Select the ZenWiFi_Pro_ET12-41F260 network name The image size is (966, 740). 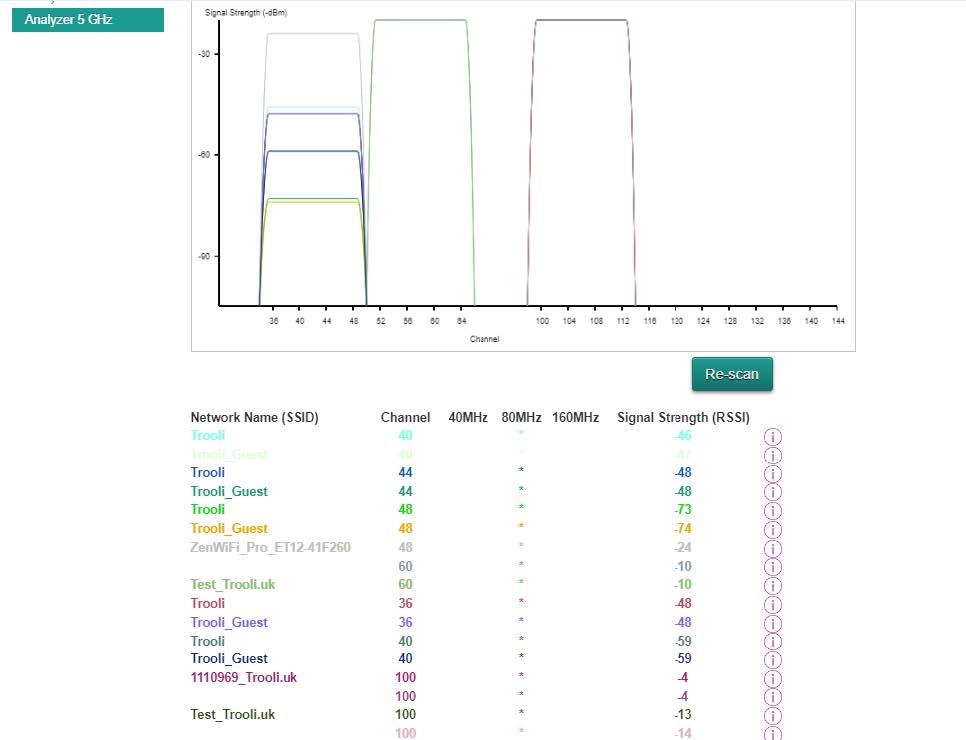point(270,548)
